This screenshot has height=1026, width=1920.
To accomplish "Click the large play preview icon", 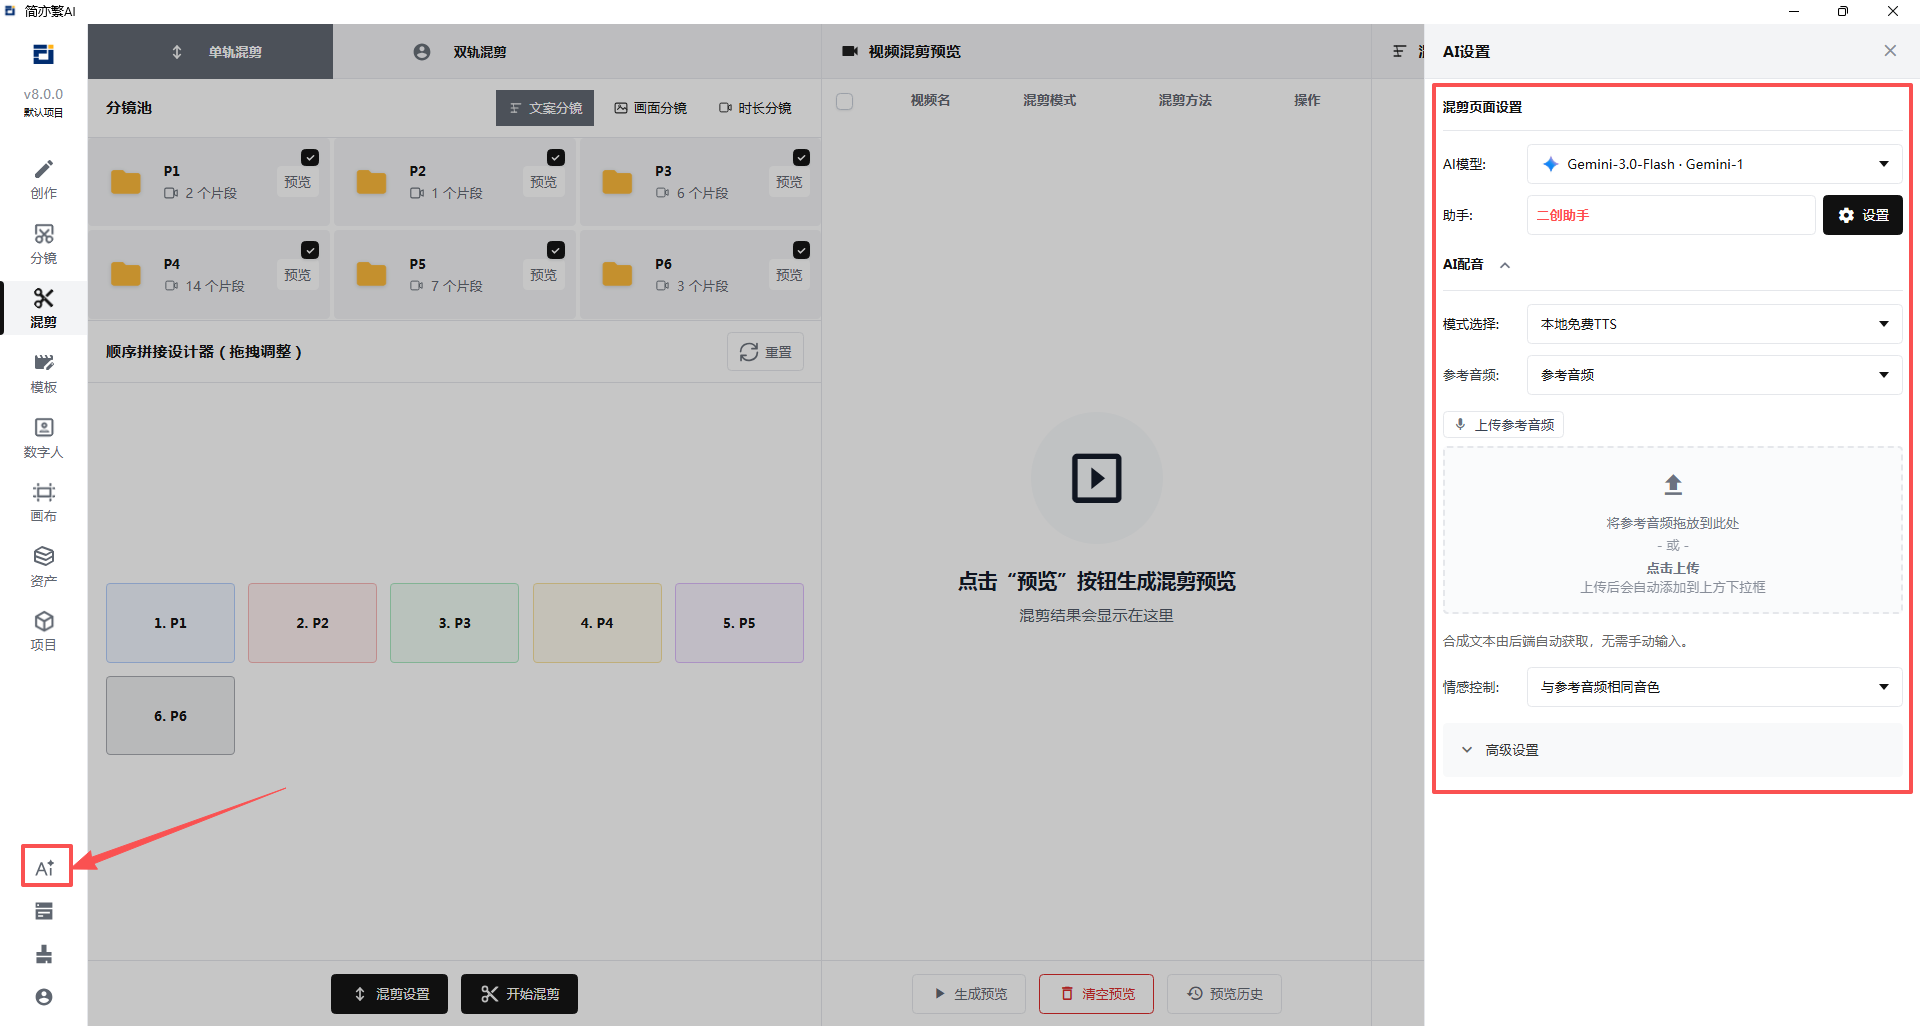I will (1096, 478).
